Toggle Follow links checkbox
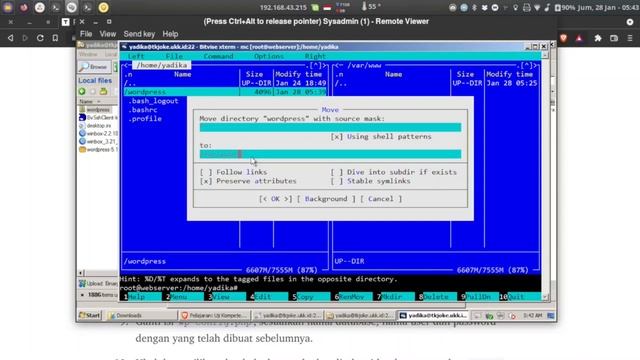This screenshot has height=360, width=640. 206,172
